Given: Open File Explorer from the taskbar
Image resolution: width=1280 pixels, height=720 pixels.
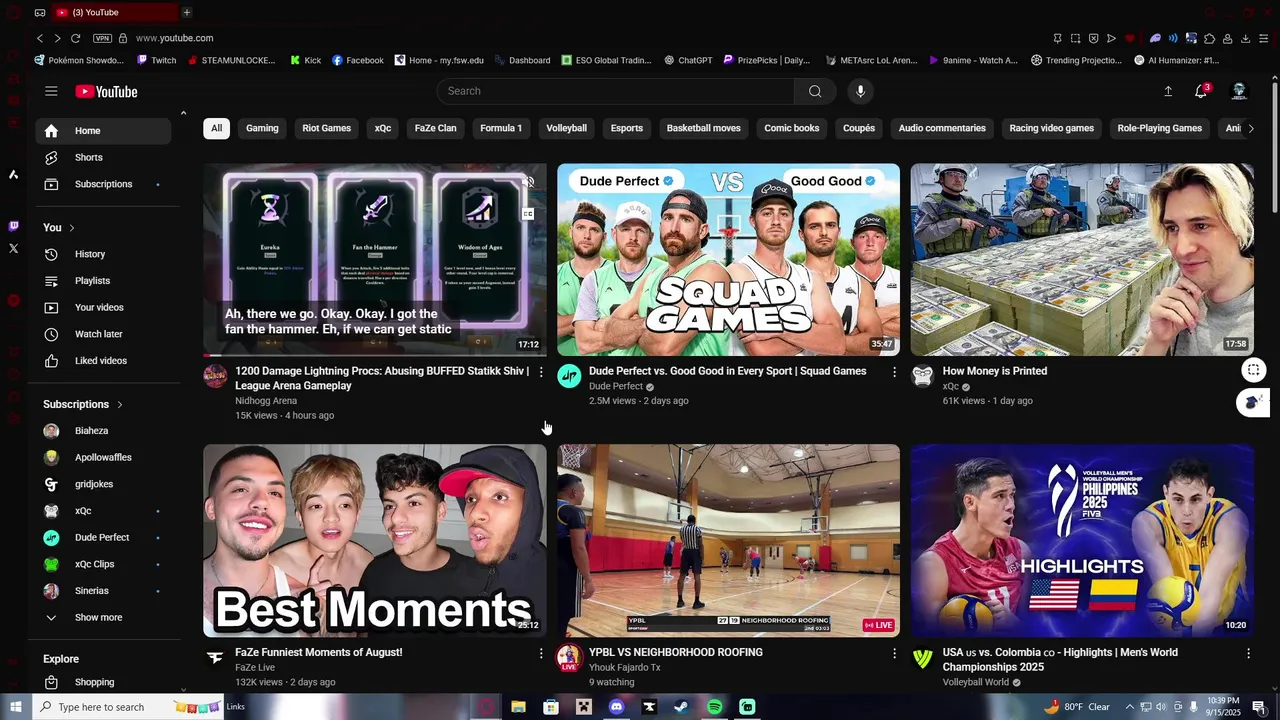Looking at the screenshot, I should click(518, 707).
